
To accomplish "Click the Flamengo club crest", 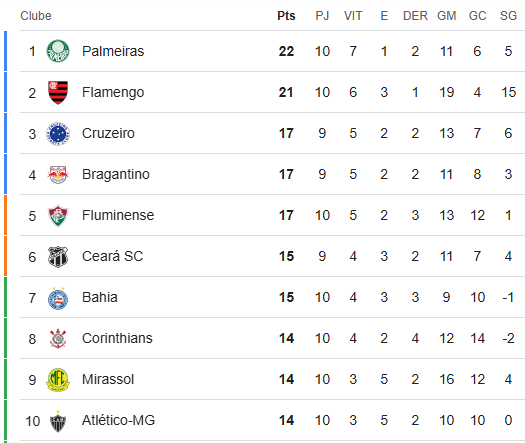I will coord(58,92).
